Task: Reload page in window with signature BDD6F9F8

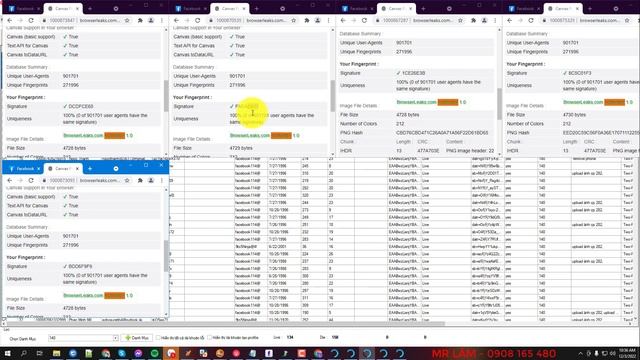Action: pos(31,180)
